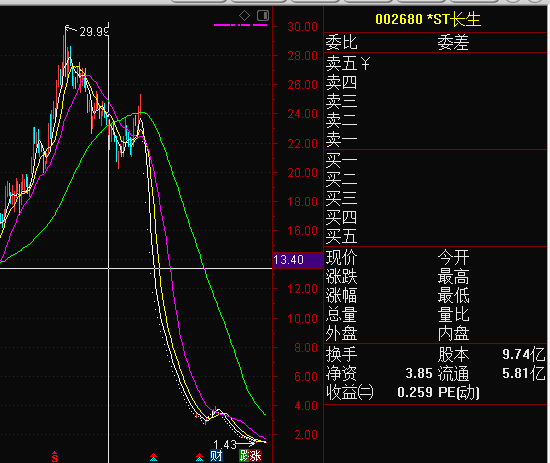Screen dimensions: 550x463
Task: Click the magenta dashed line legend
Action: pyautogui.click(x=241, y=25)
